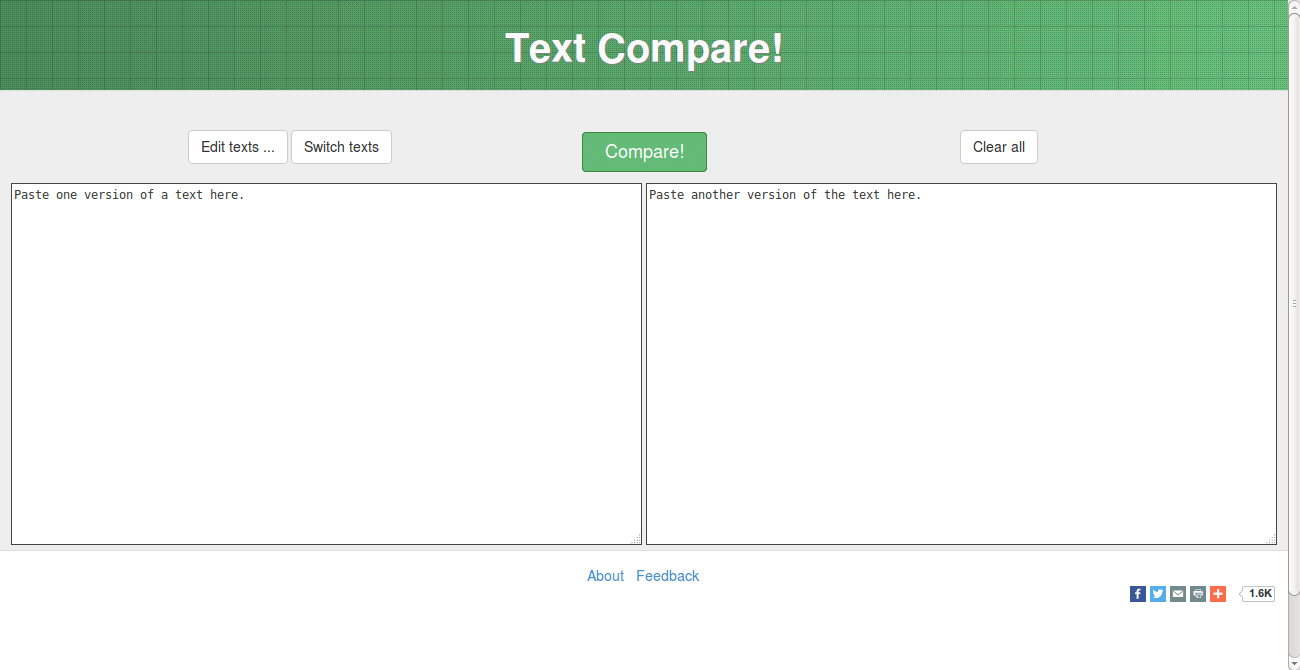The image size is (1300, 670).
Task: Click the scrollbar up arrow
Action: pyautogui.click(x=1294, y=6)
